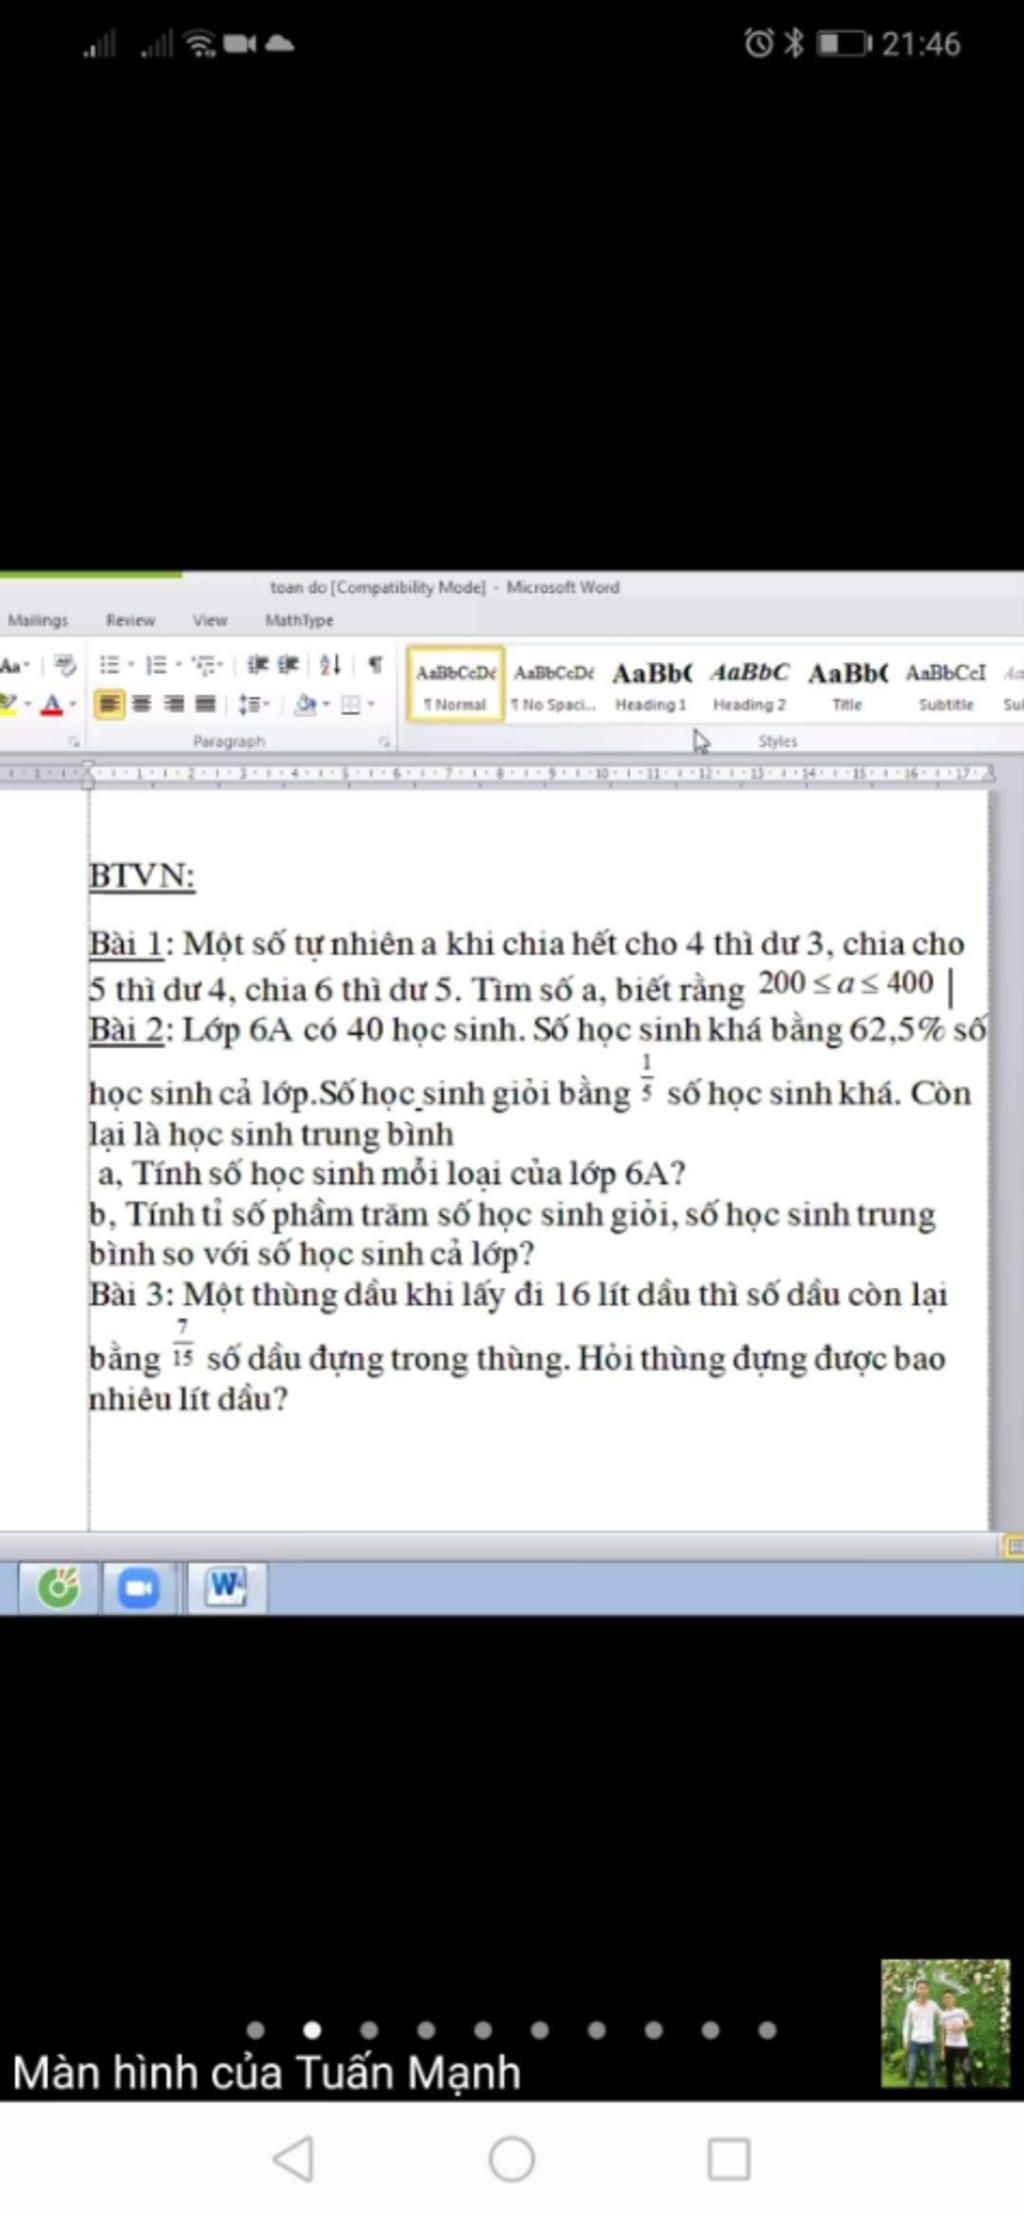Open Cốc Cốc browser in the taskbar

click(x=58, y=1587)
